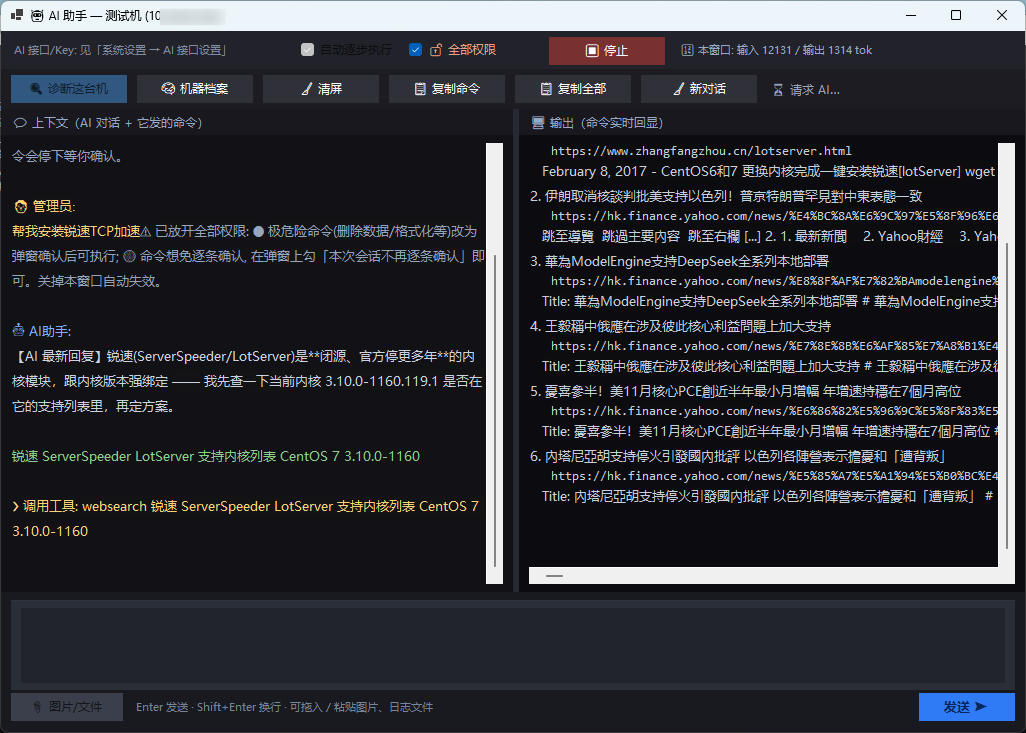Copy everything with 复制全部
This screenshot has width=1026, height=733.
pos(573,89)
